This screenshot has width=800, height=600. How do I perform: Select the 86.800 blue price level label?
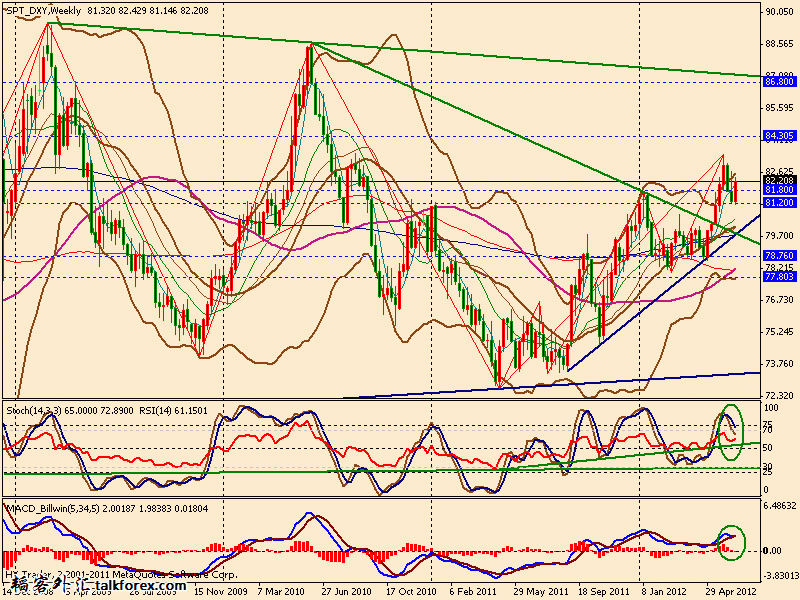point(780,82)
